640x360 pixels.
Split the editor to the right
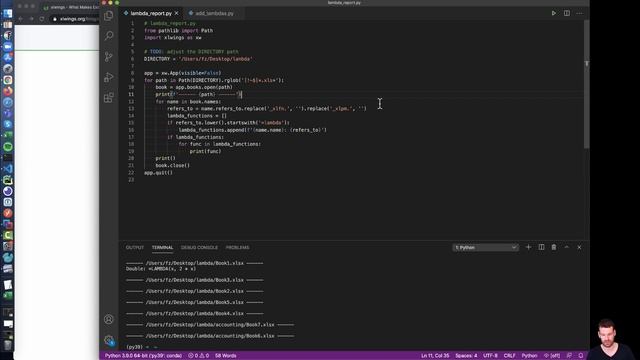[x=567, y=13]
